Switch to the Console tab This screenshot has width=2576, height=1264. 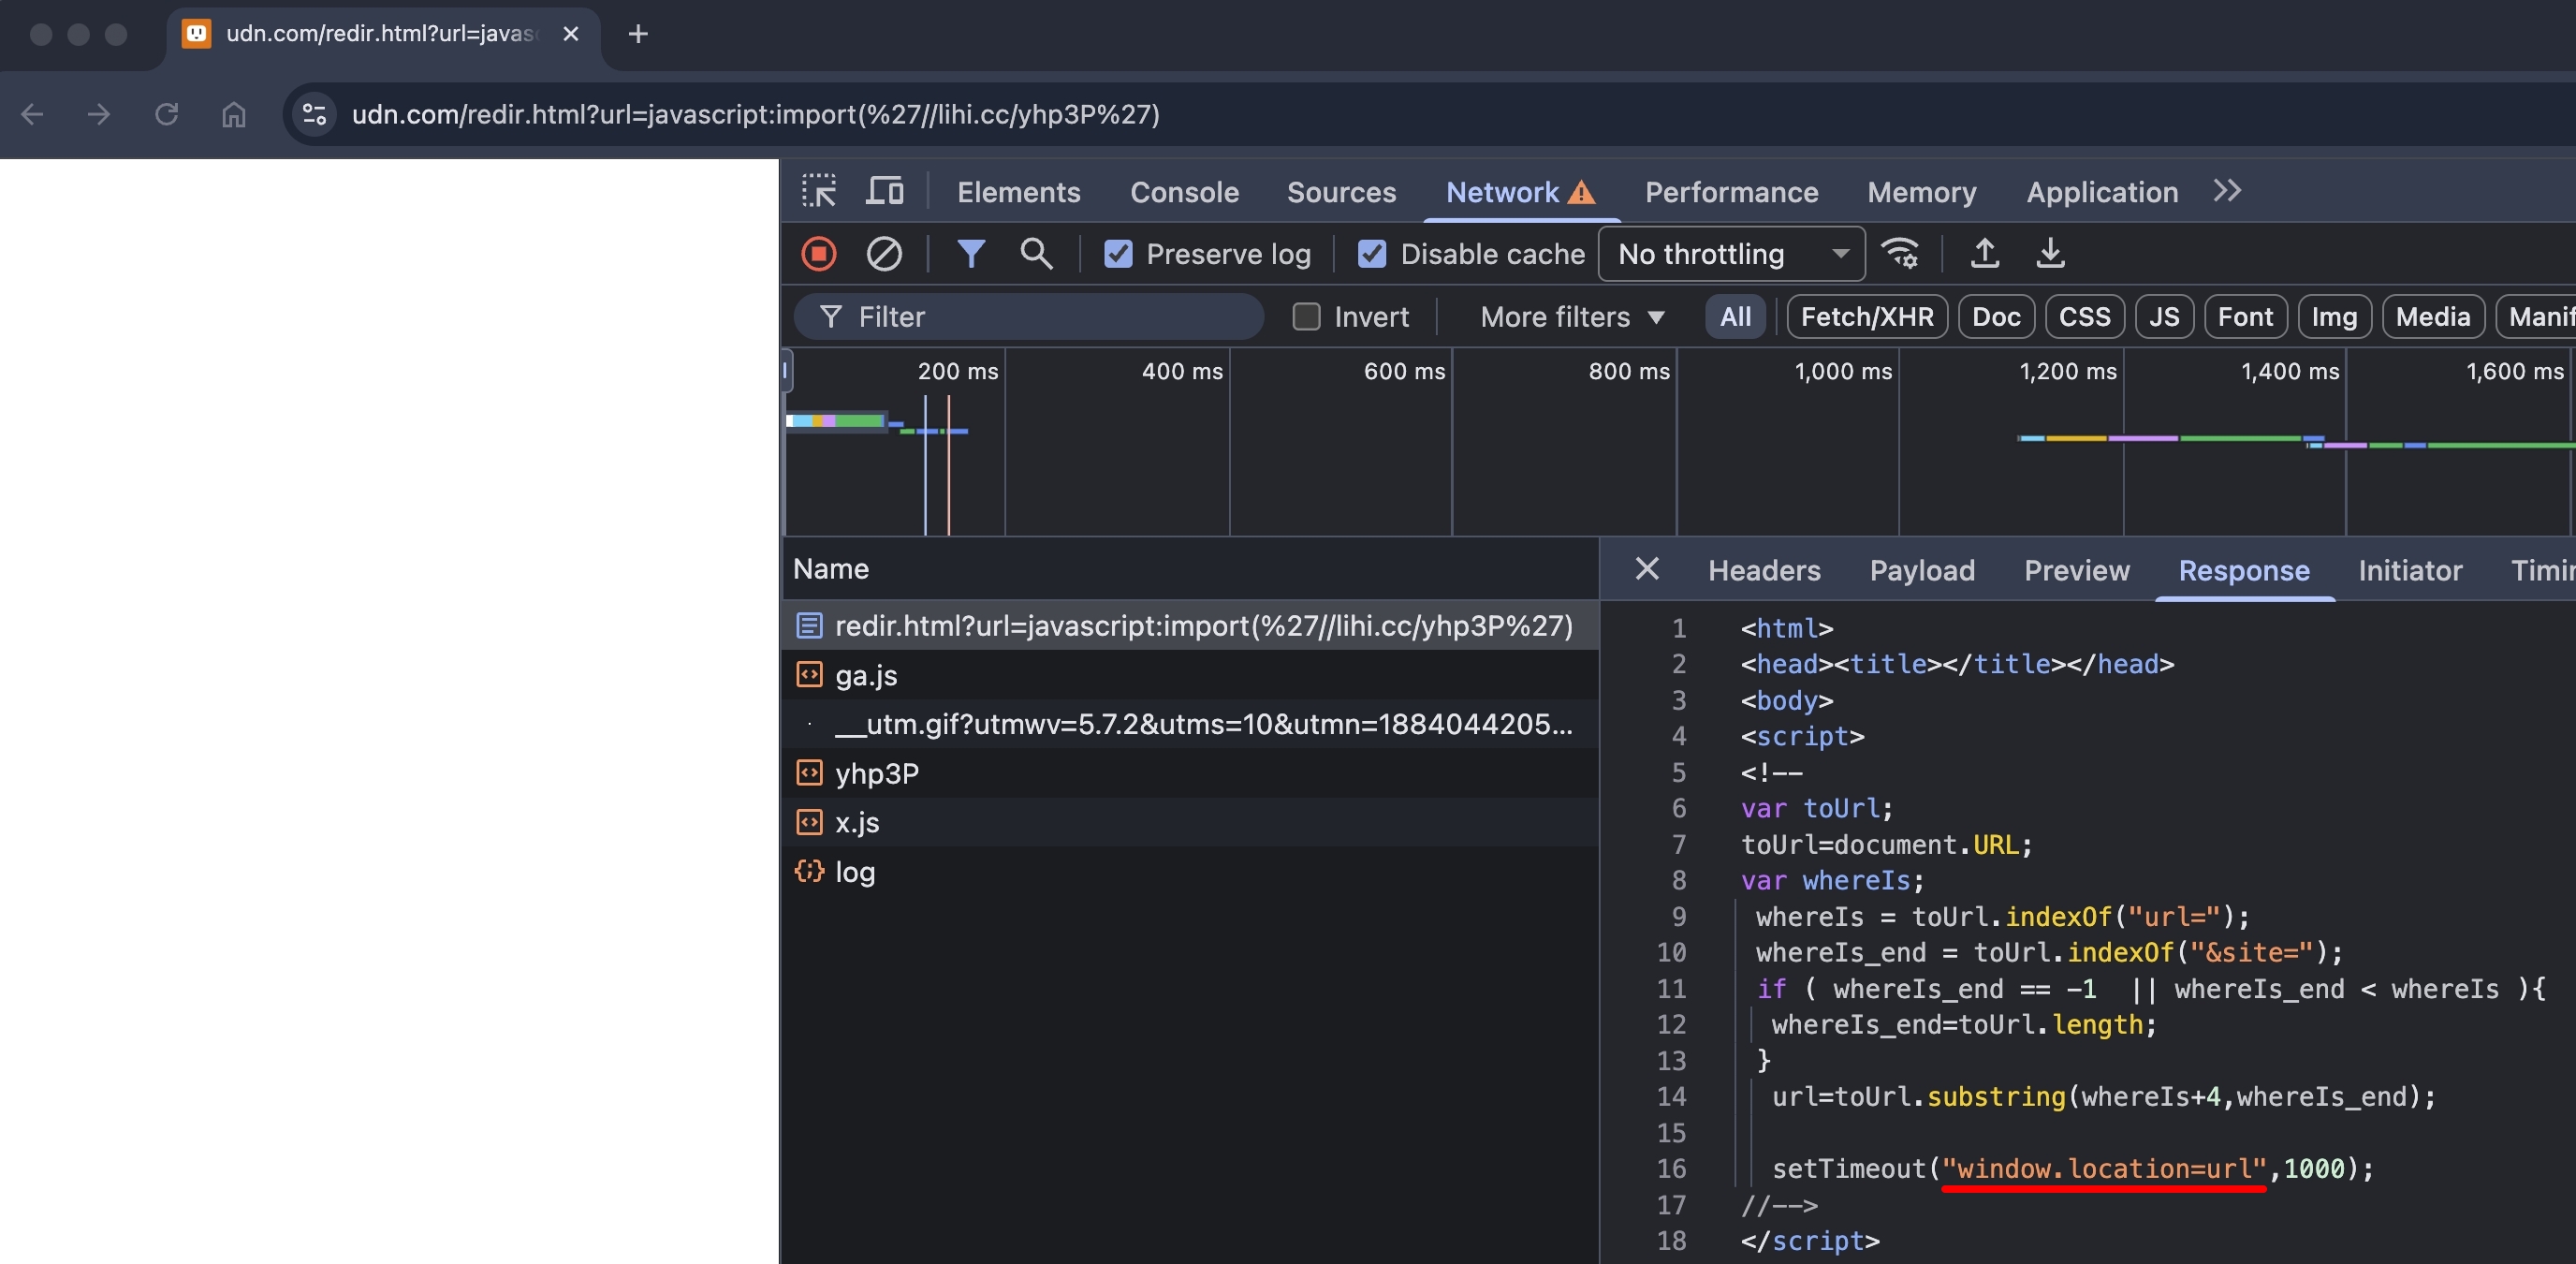coord(1184,192)
